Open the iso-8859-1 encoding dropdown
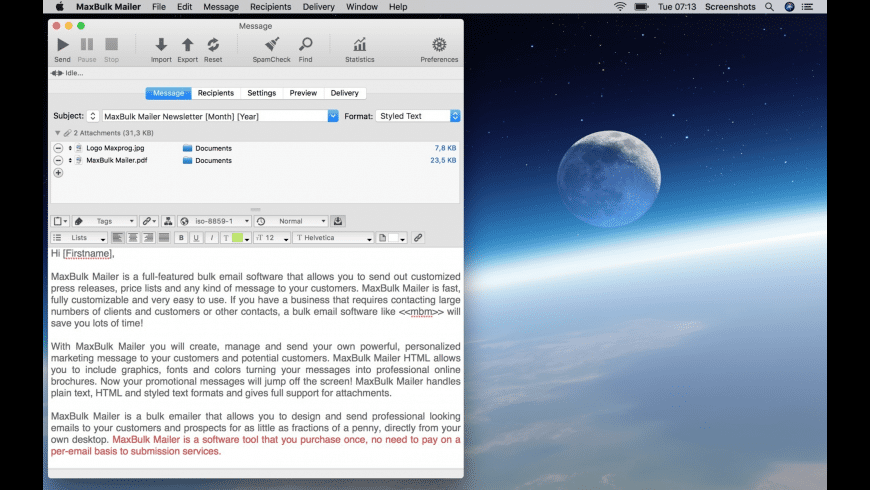Screen dimensions: 870x490 pyautogui.click(x=214, y=221)
